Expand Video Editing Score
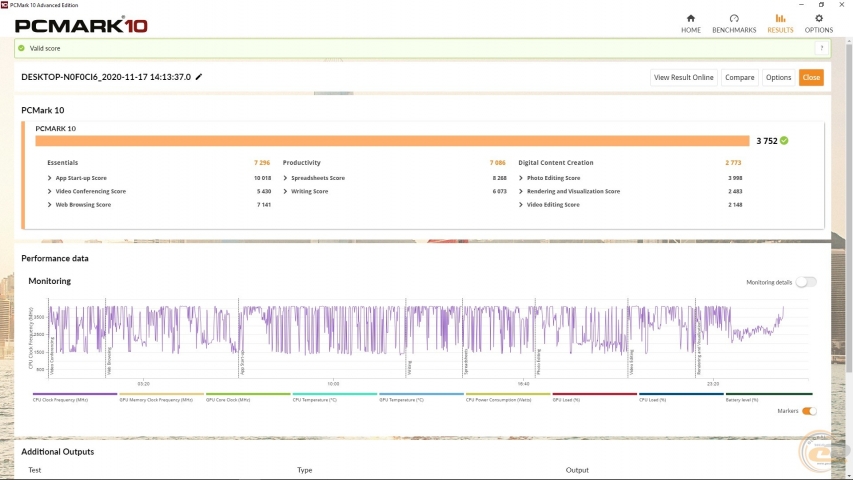This screenshot has height=480, width=853. (x=521, y=205)
